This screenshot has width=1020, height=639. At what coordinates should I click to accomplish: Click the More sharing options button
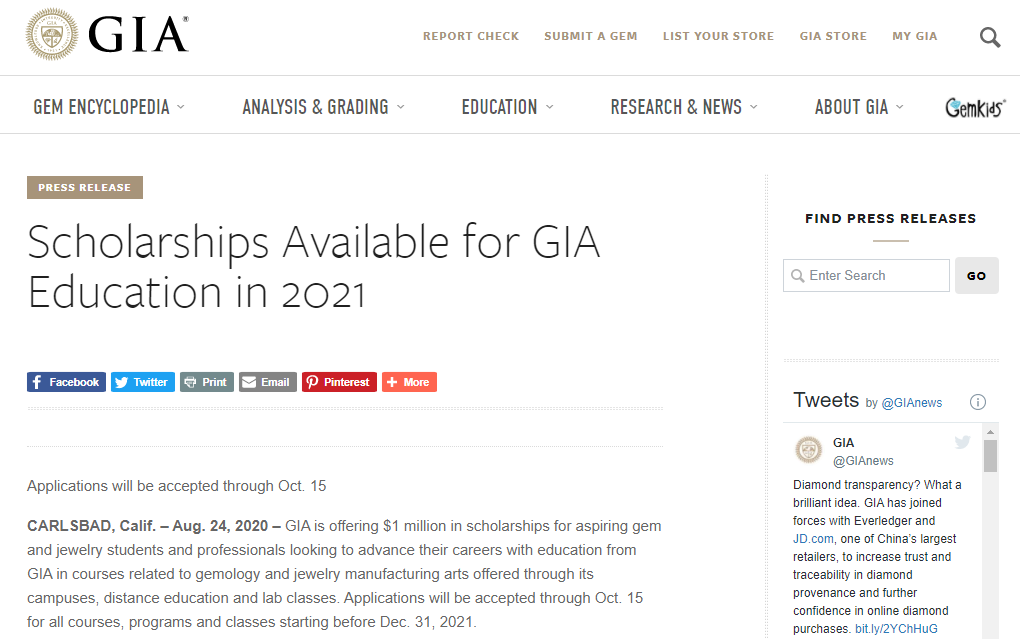click(409, 382)
